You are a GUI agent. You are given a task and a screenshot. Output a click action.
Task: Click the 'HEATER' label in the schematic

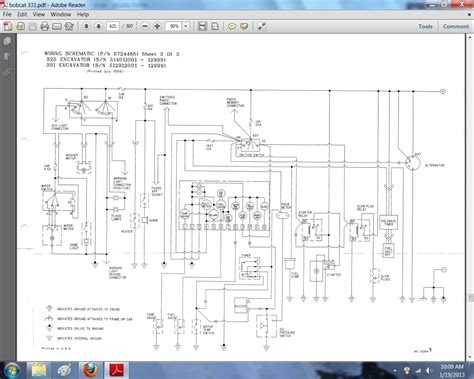pos(127,231)
